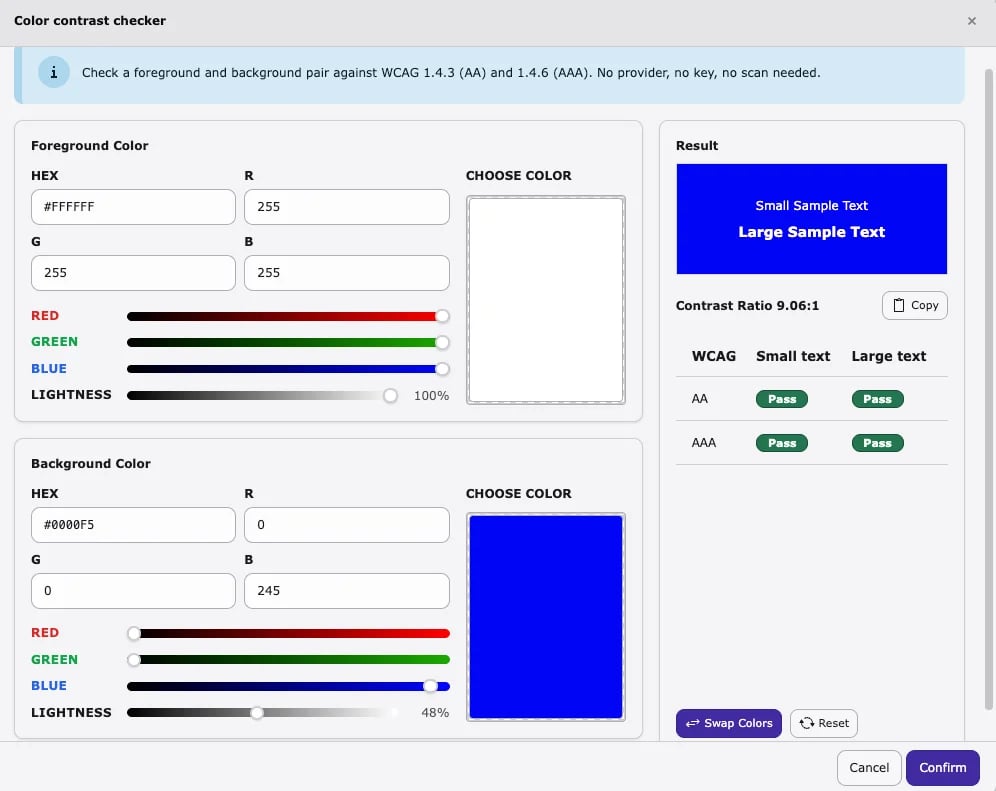996x791 pixels.
Task: Edit the background HEX field #0000F5
Action: tap(133, 525)
